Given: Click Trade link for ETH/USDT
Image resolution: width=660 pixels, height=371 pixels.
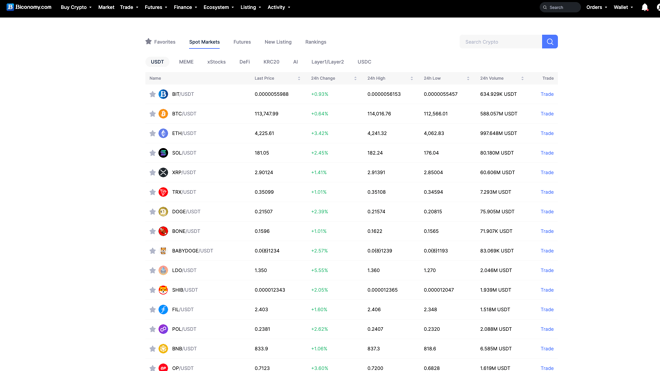Looking at the screenshot, I should 547,133.
